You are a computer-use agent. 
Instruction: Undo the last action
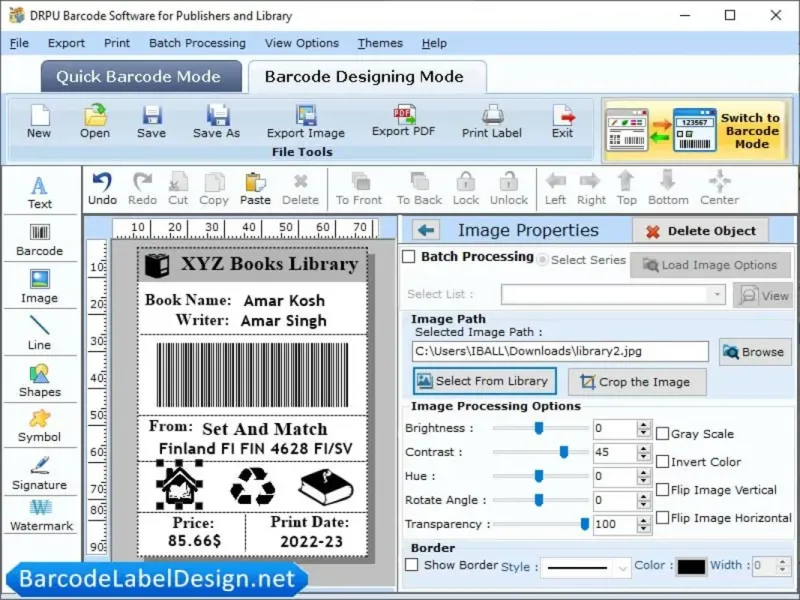coord(102,189)
